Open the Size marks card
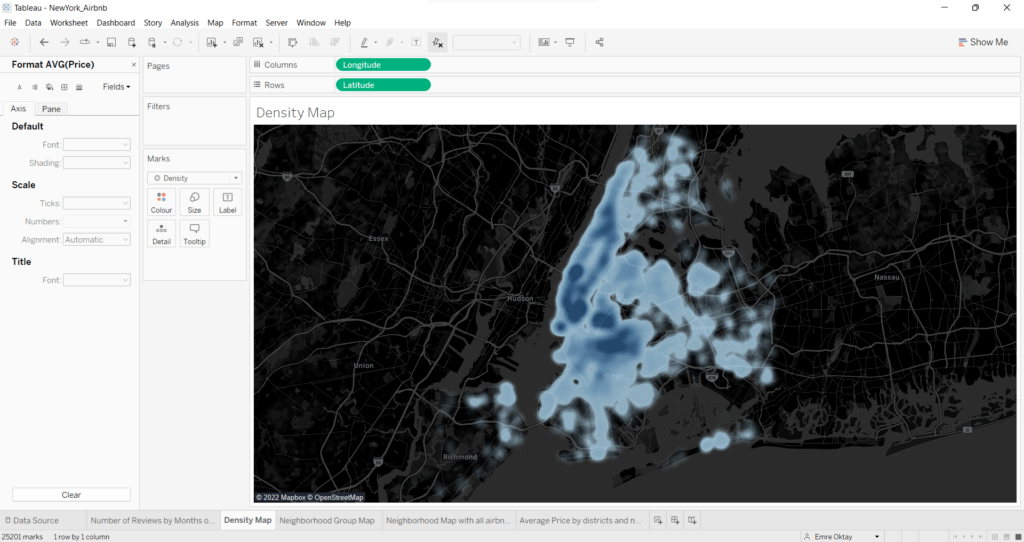Viewport: 1024px width, 542px height. [194, 202]
